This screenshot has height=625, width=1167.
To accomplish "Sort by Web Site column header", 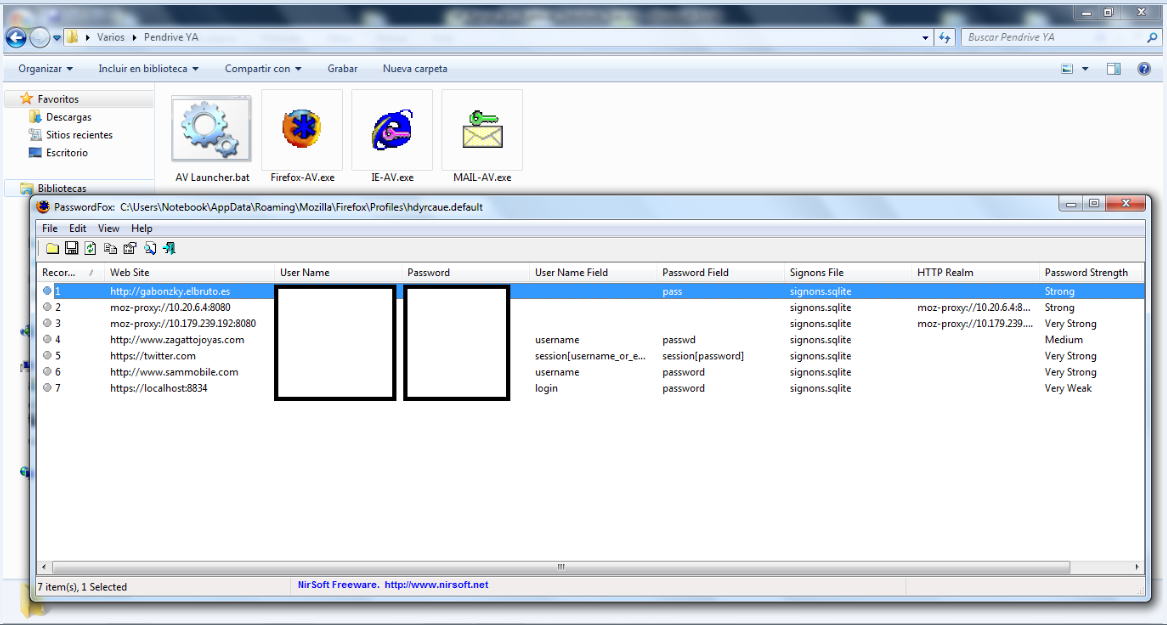I will (x=189, y=272).
